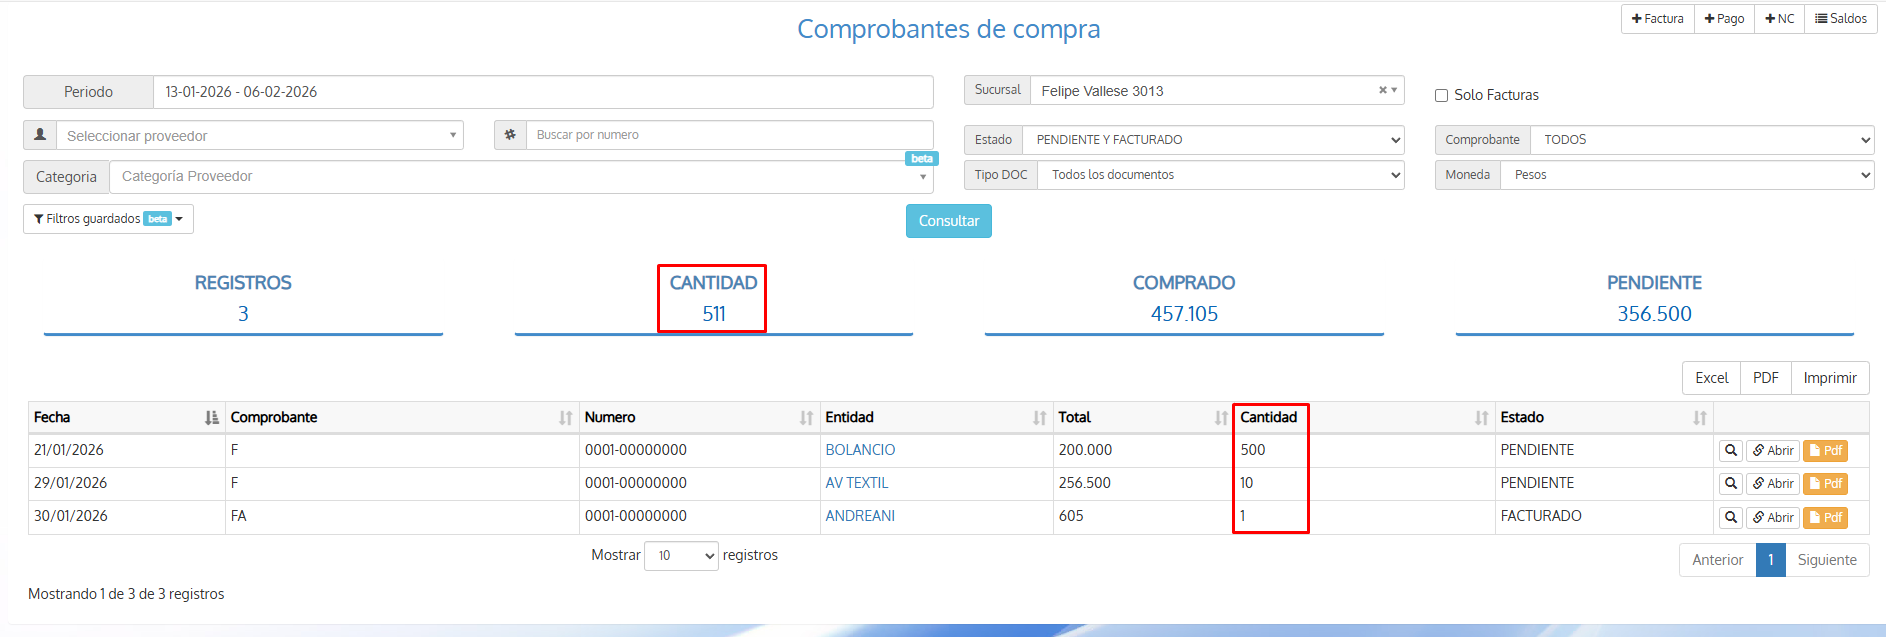
Task: Download Pdf for the ANDREANI row
Action: [1825, 518]
